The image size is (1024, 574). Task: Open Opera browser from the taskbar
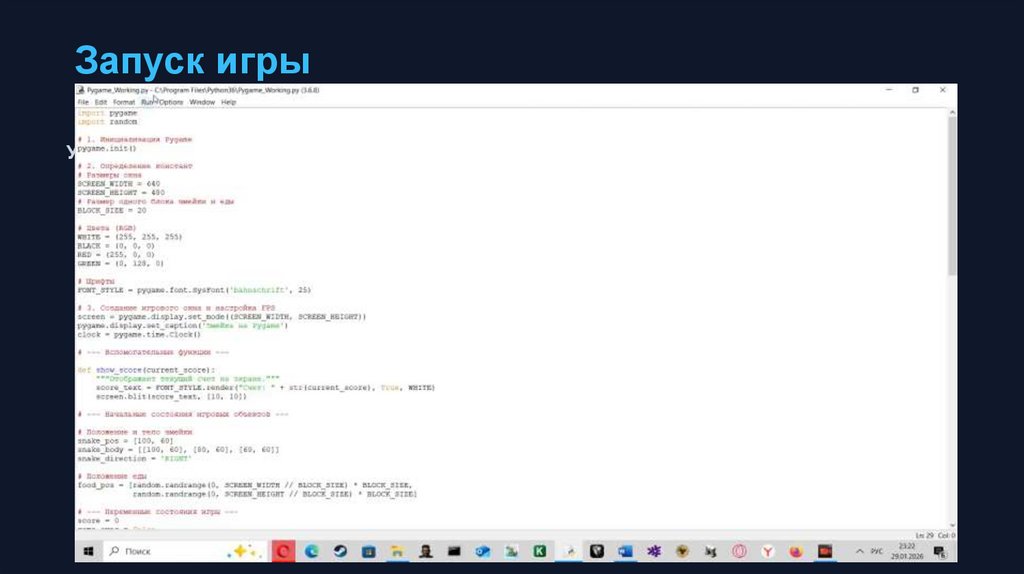tap(739, 551)
